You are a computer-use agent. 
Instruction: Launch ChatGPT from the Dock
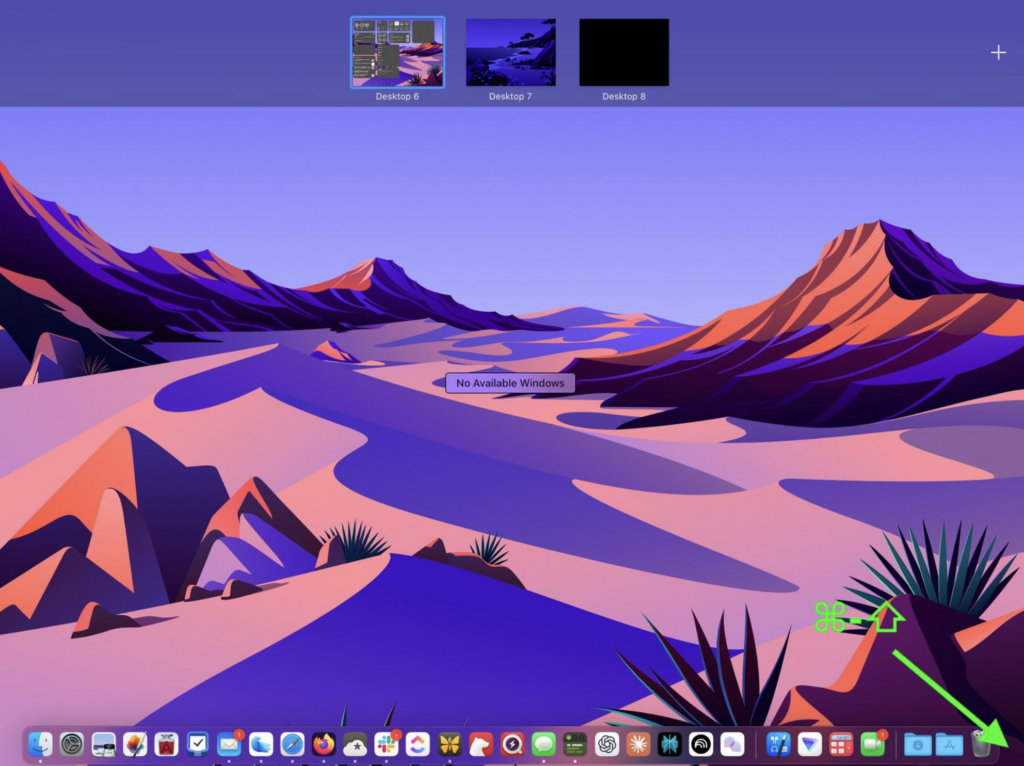tap(606, 744)
